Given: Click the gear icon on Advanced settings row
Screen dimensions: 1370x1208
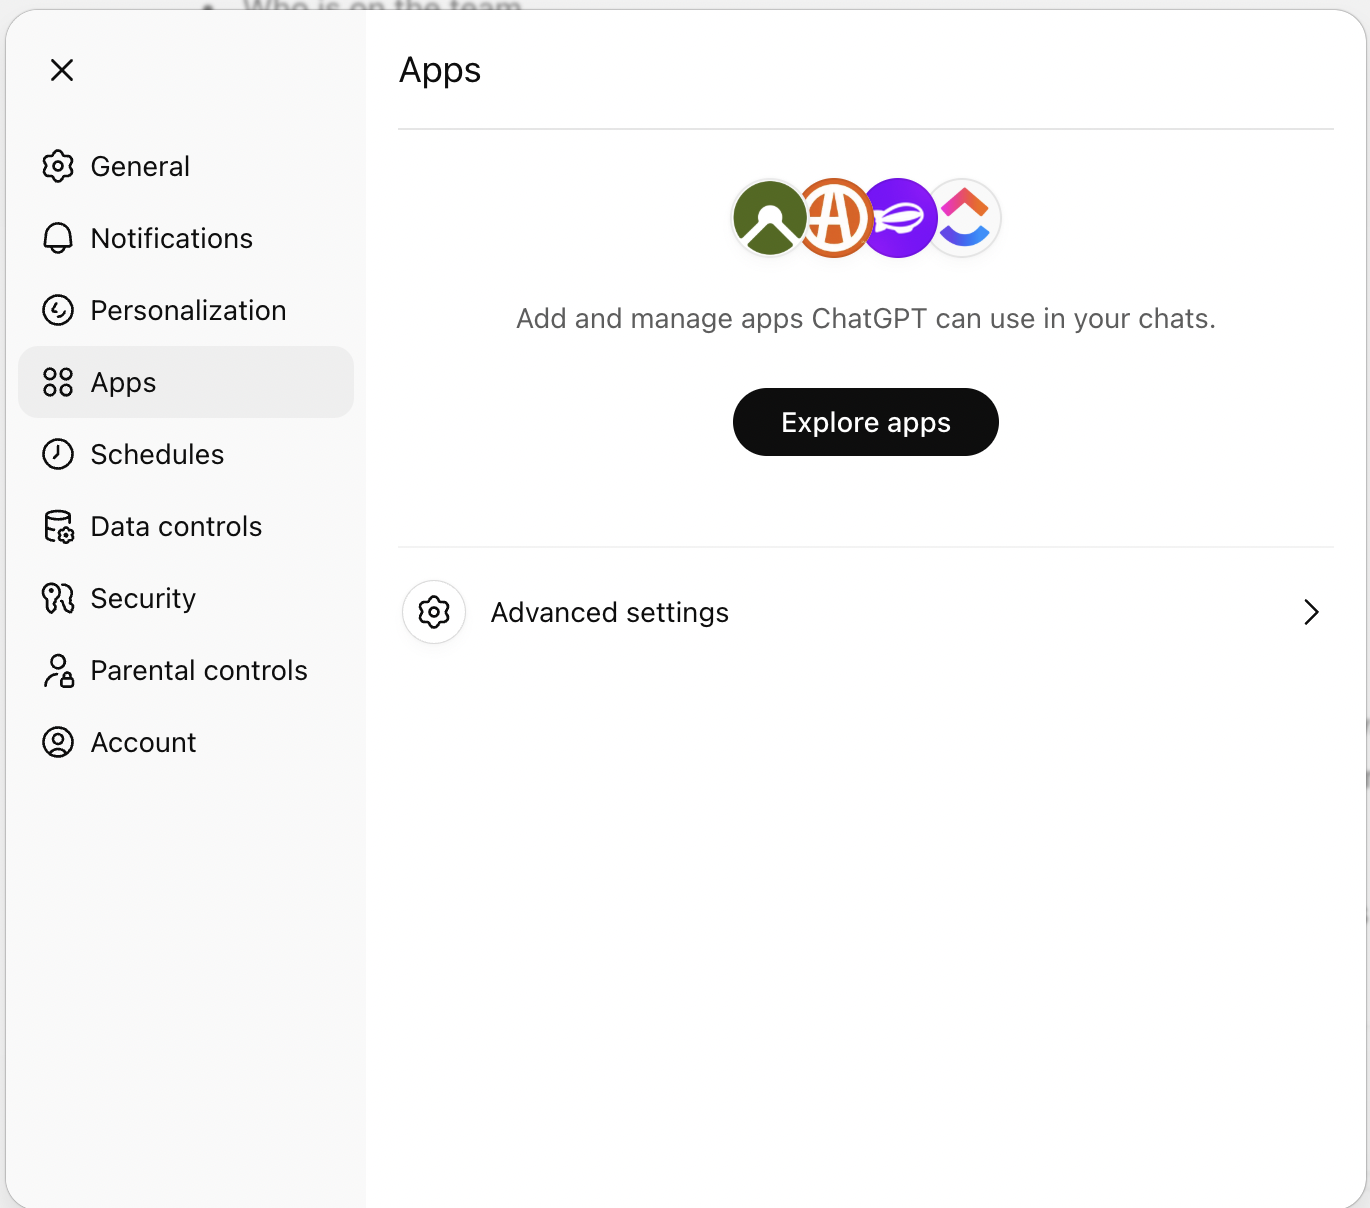Looking at the screenshot, I should click(433, 612).
